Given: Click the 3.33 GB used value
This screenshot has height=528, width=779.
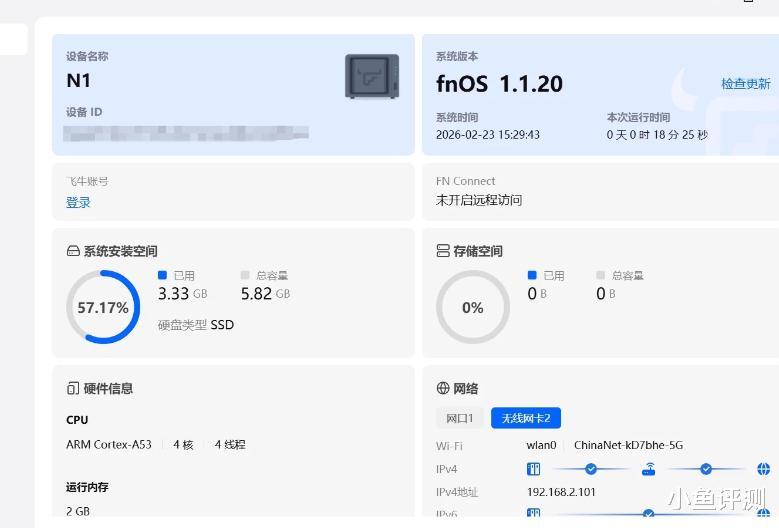Looking at the screenshot, I should (182, 294).
